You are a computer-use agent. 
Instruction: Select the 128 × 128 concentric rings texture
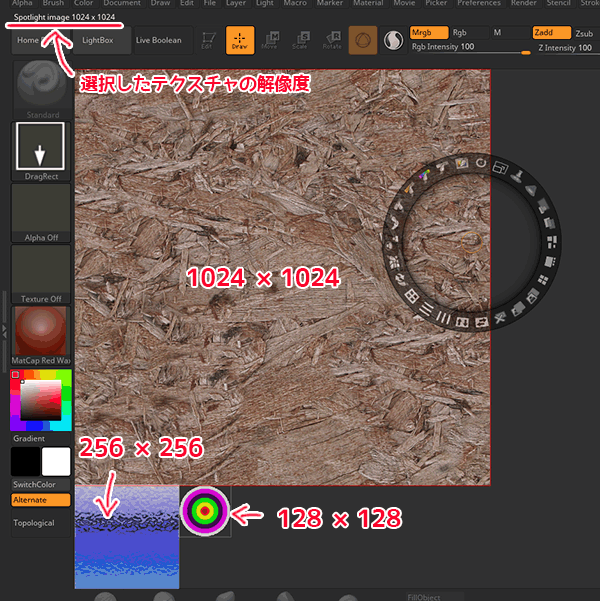coord(204,511)
